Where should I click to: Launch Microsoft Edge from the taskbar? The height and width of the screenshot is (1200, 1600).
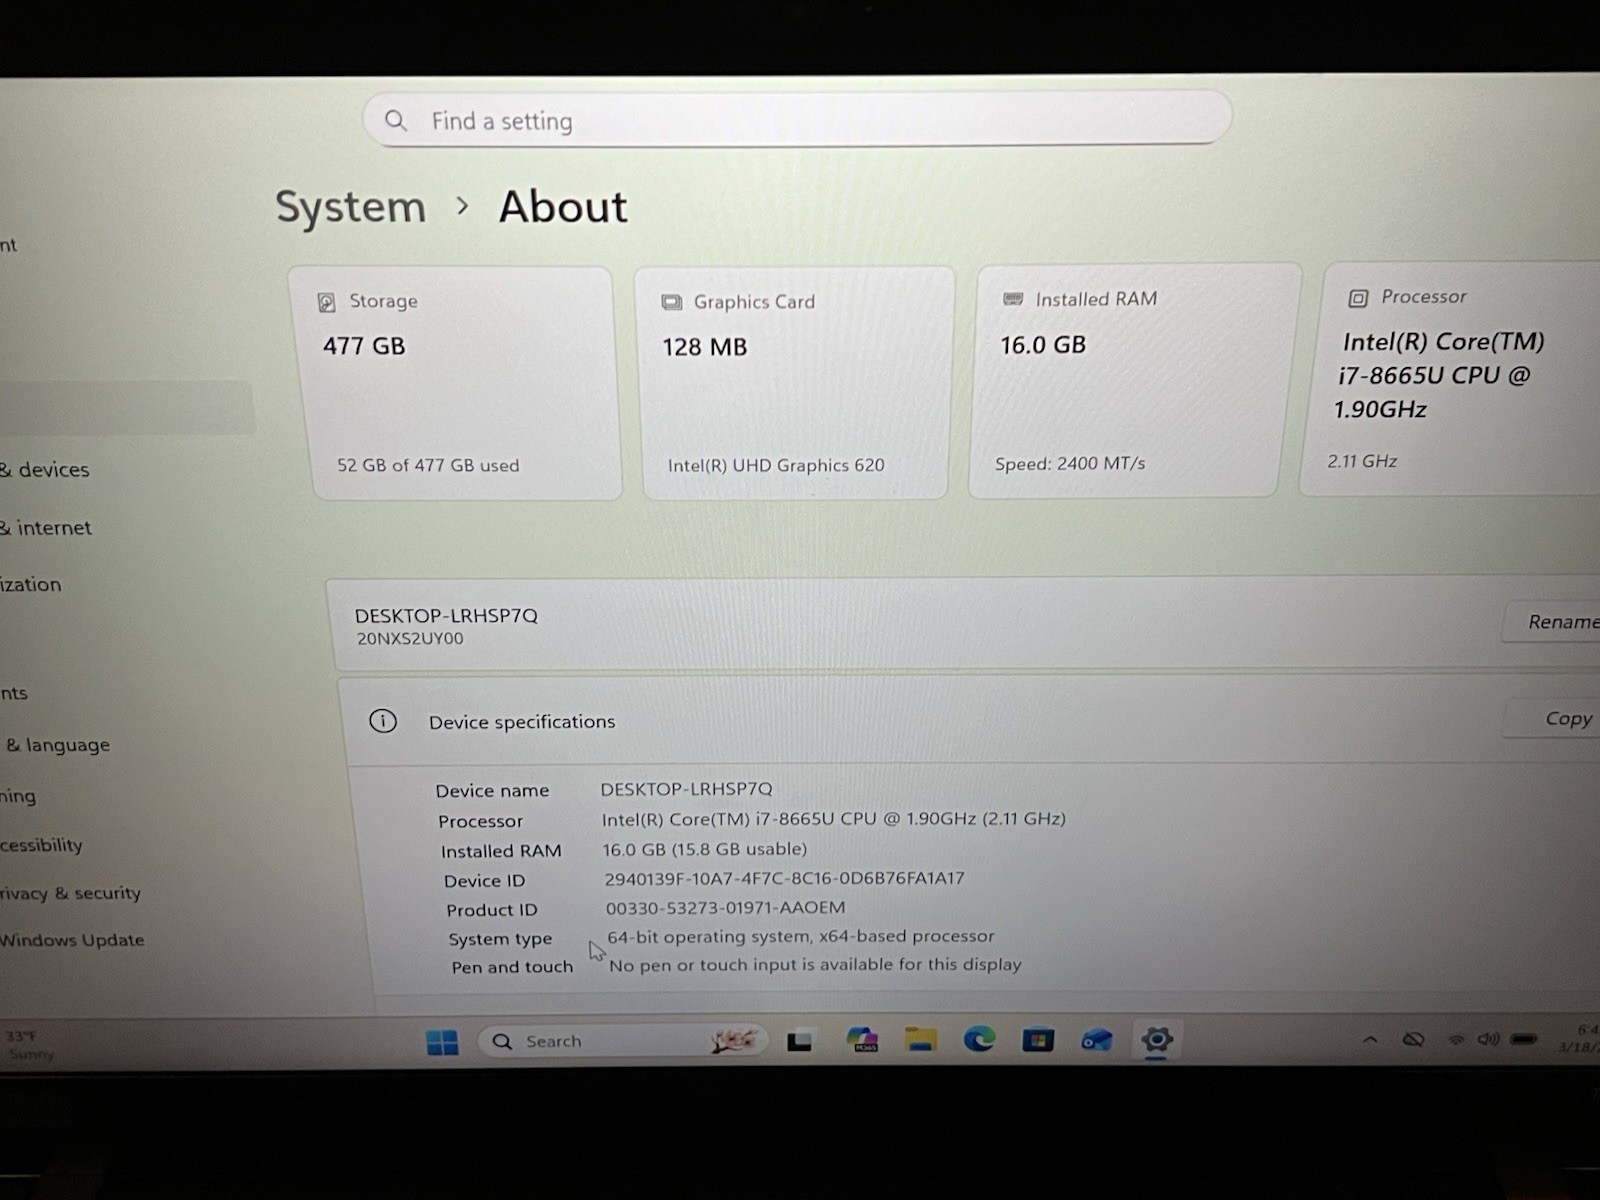tap(979, 1040)
